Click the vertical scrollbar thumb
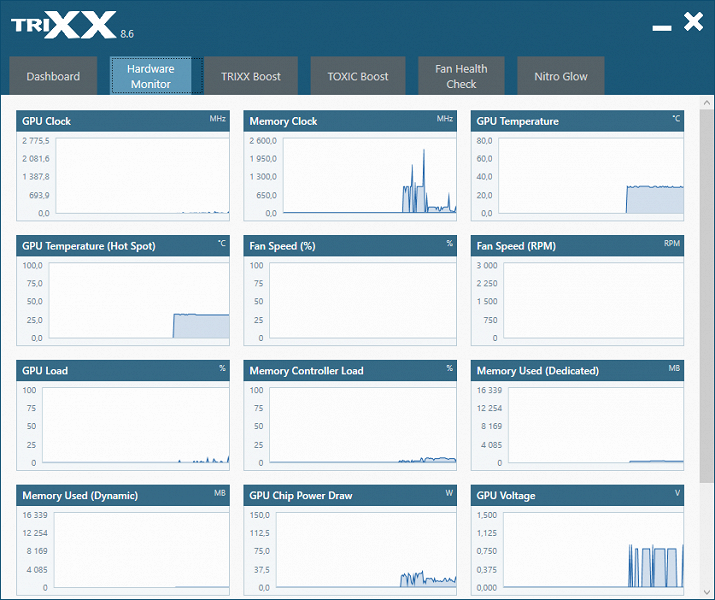 [x=707, y=295]
